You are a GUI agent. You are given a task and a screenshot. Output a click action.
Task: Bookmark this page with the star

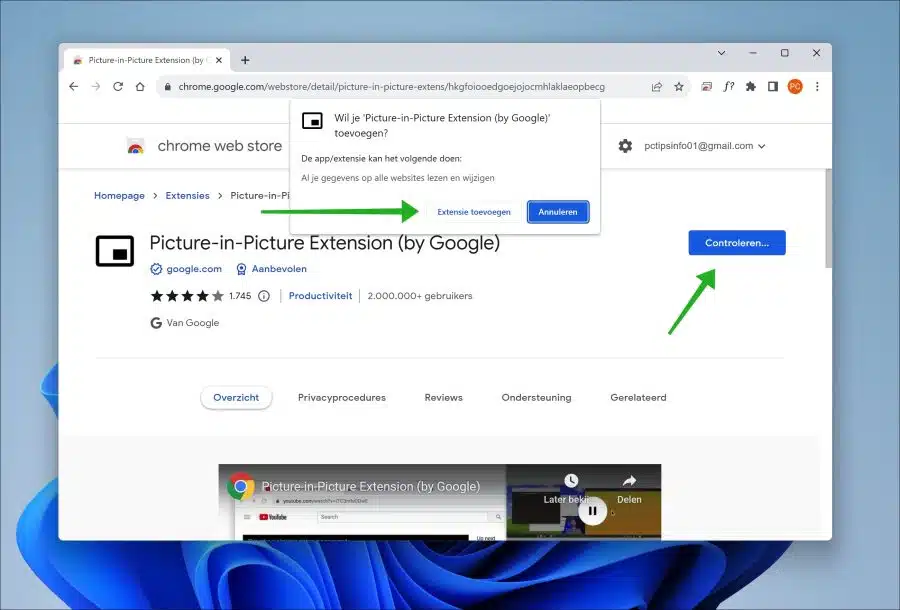679,87
